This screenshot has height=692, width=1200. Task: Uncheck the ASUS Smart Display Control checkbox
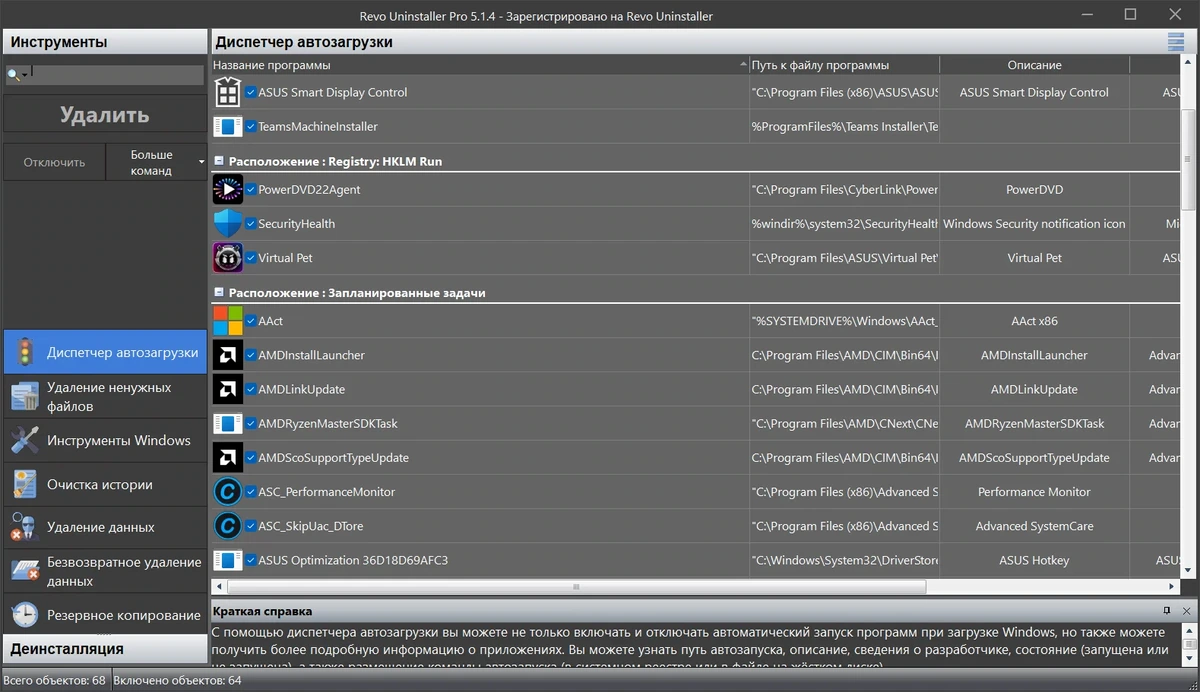point(251,93)
